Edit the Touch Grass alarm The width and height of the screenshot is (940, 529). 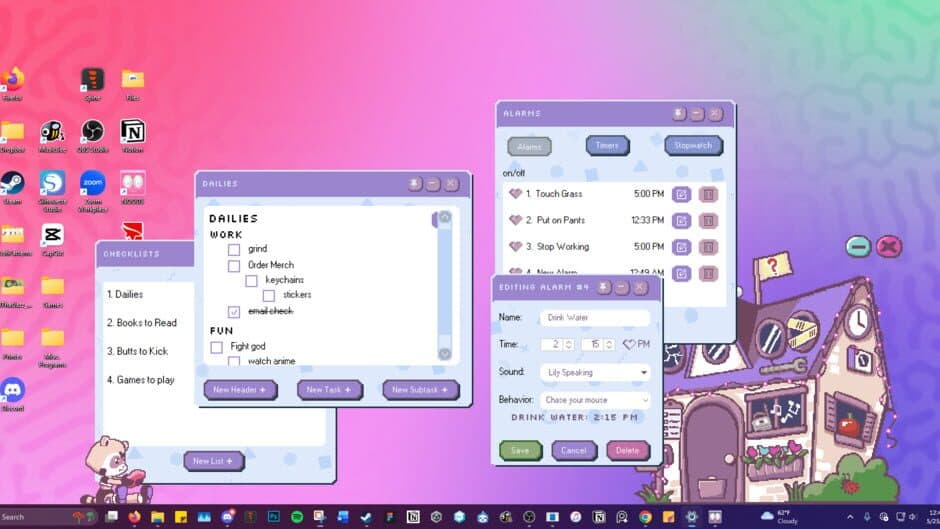[681, 194]
